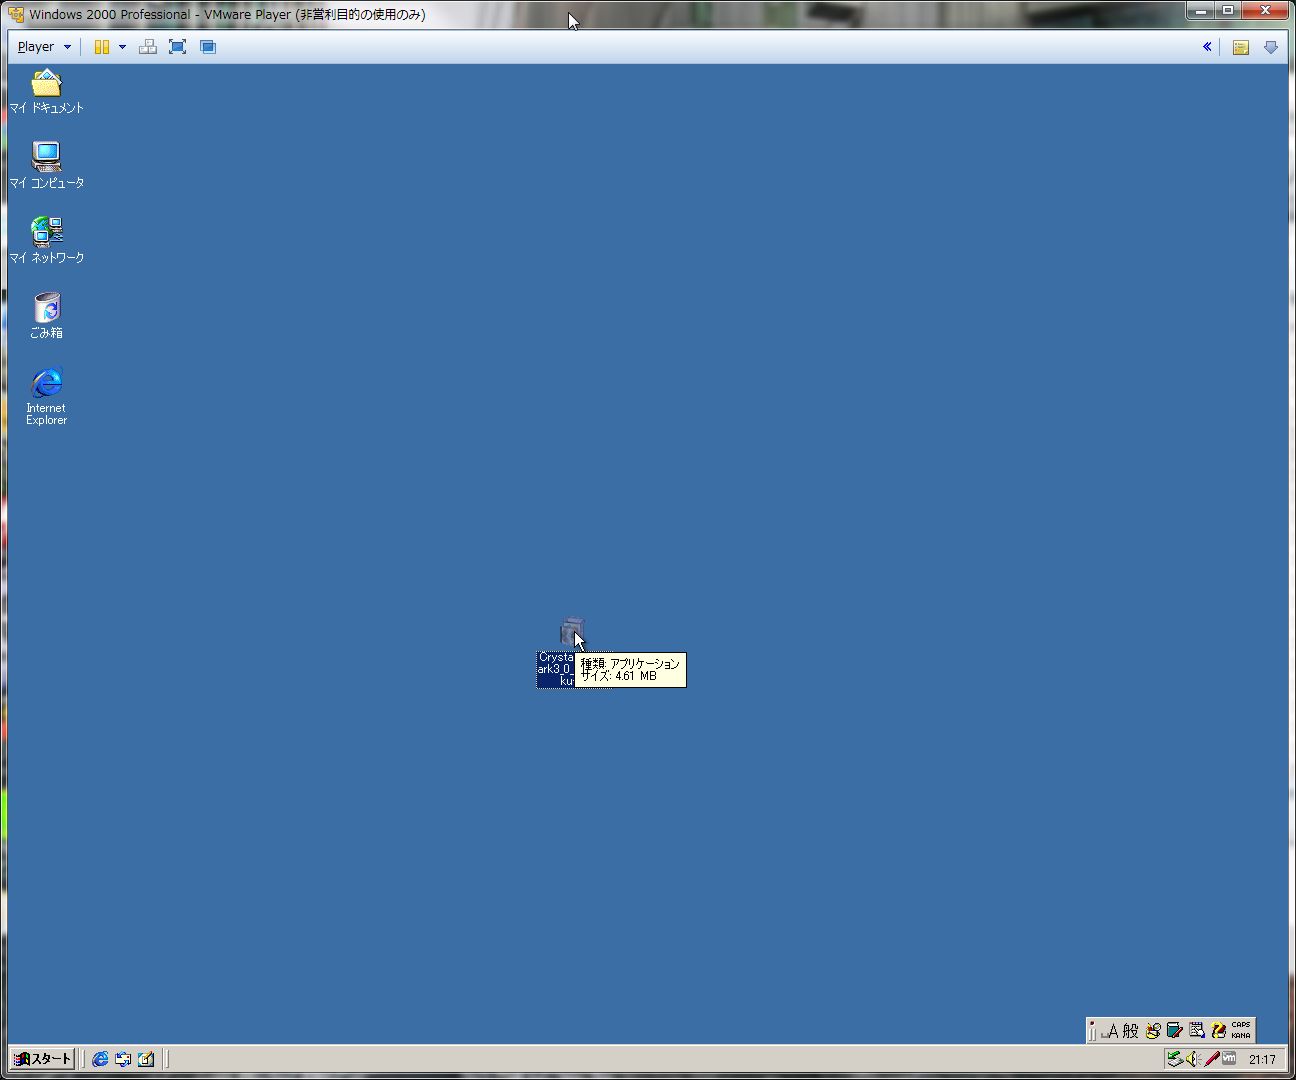
Task: Select the ごみ箱 recycle bin icon
Action: [x=46, y=316]
